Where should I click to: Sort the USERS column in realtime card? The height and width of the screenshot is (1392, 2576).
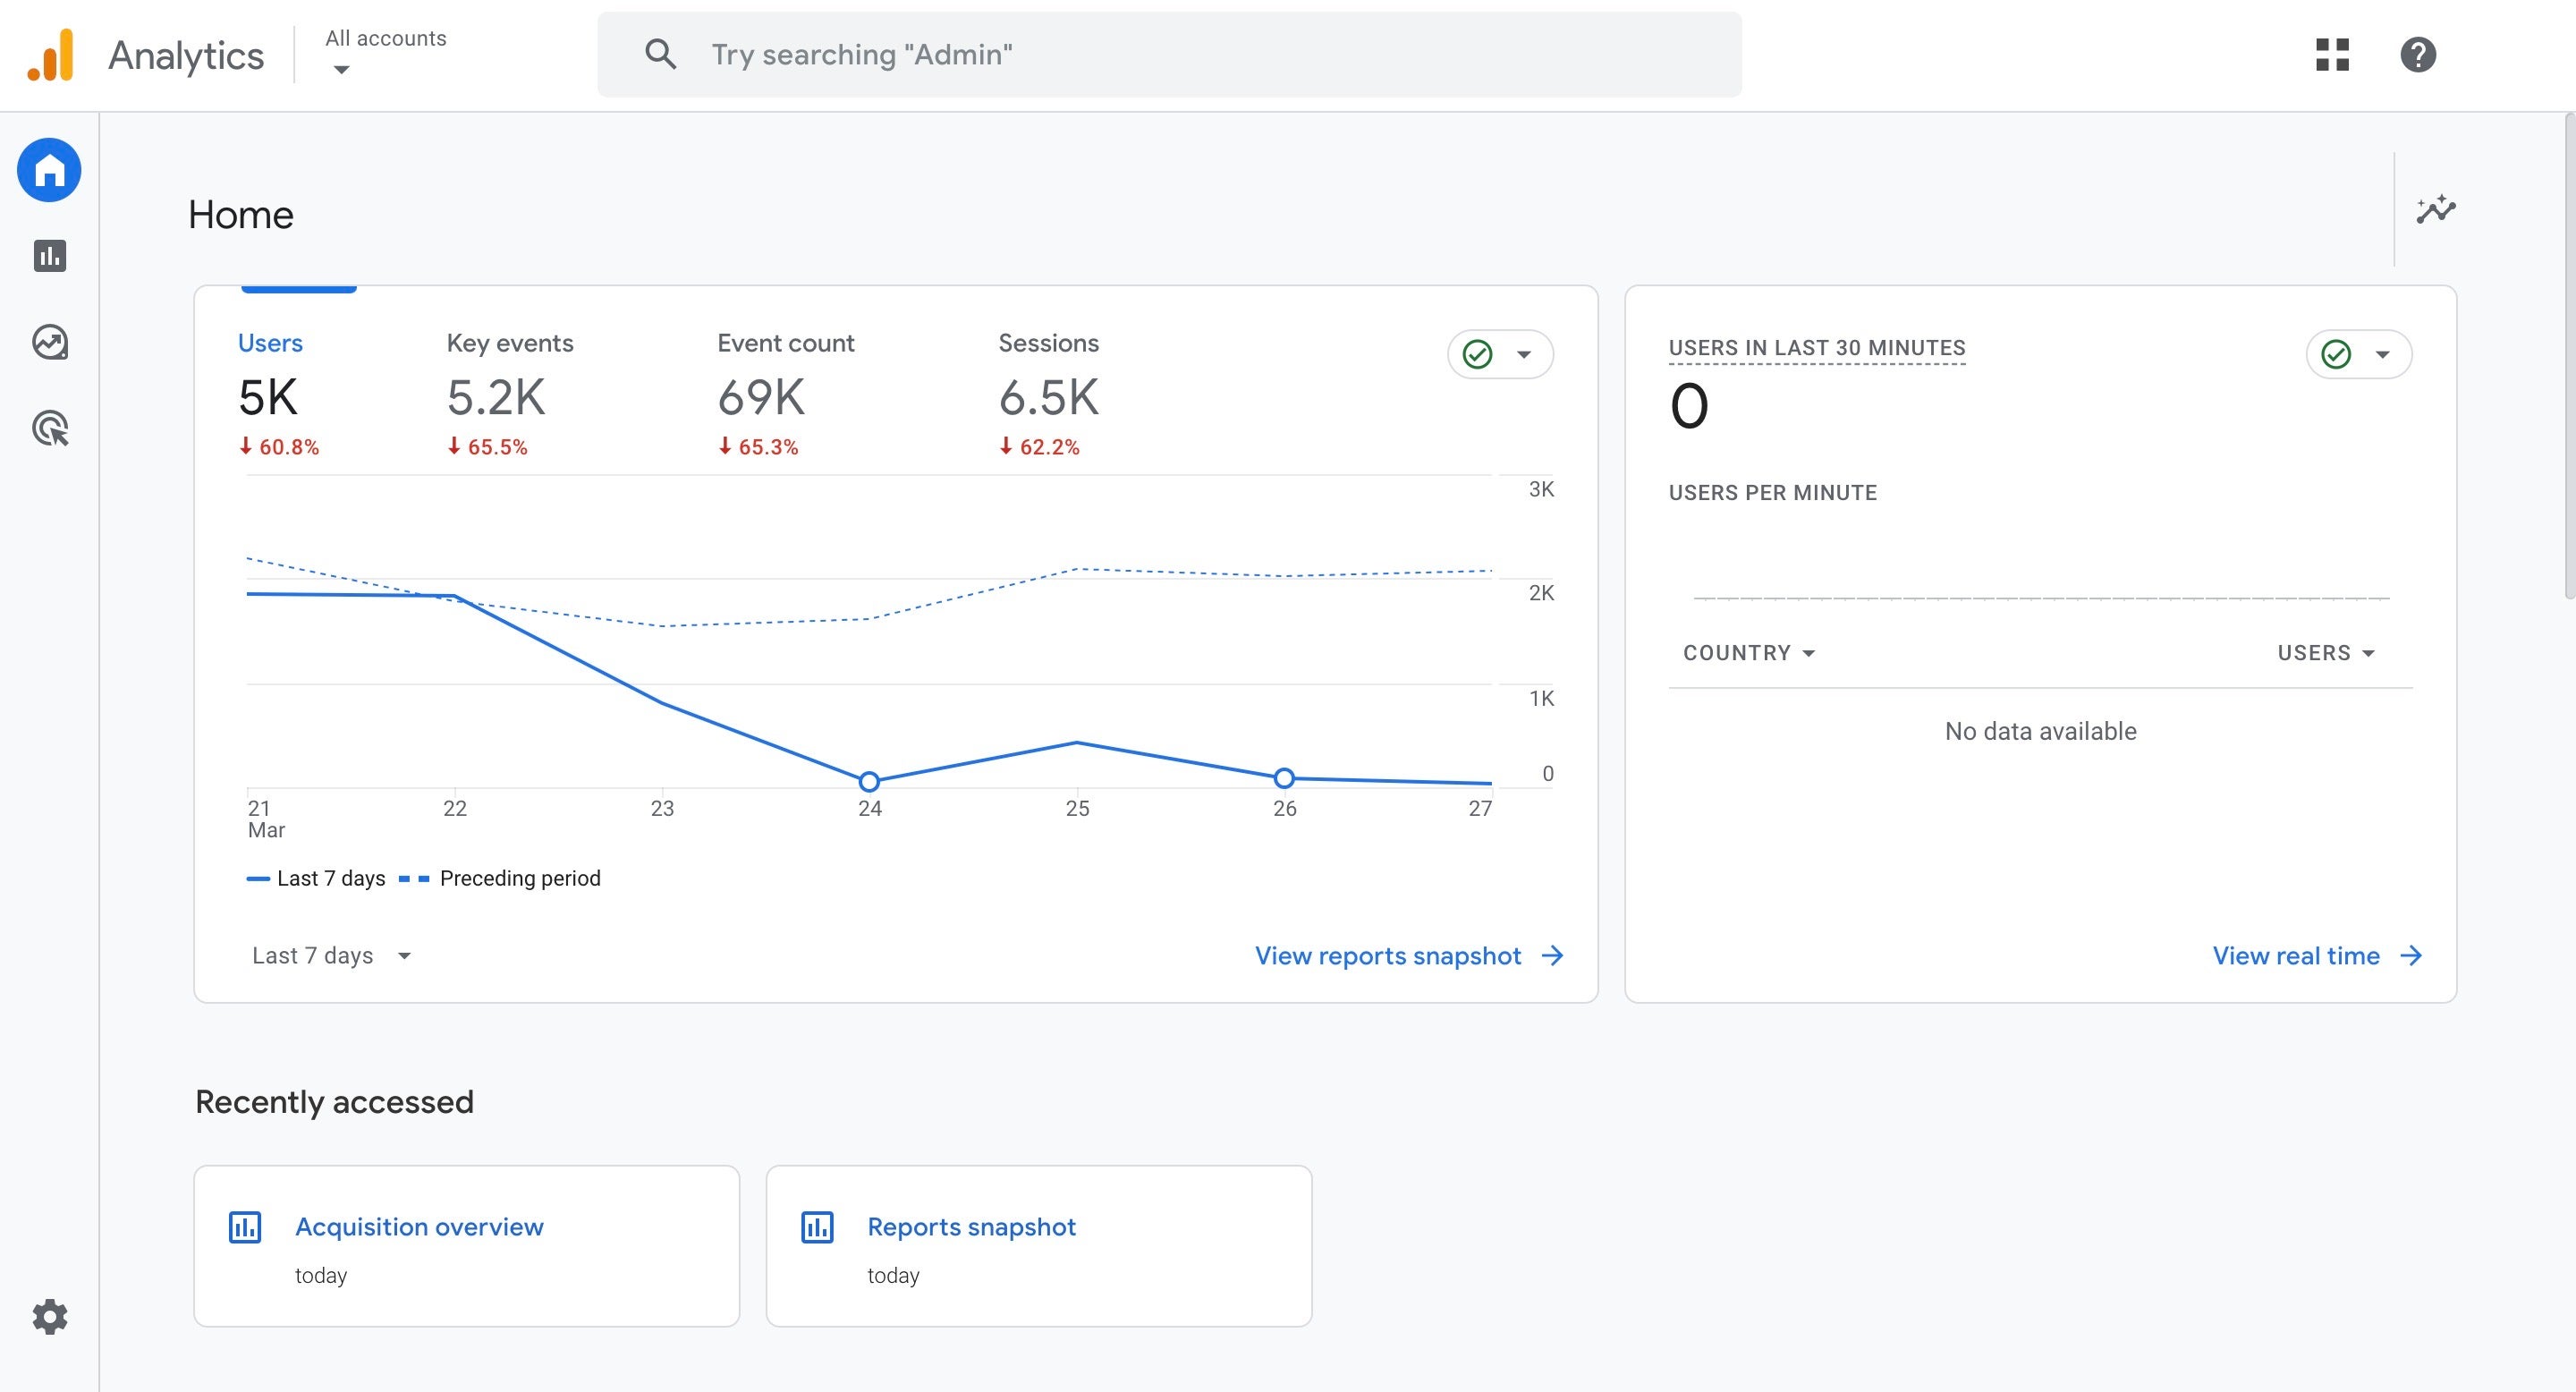click(2324, 652)
